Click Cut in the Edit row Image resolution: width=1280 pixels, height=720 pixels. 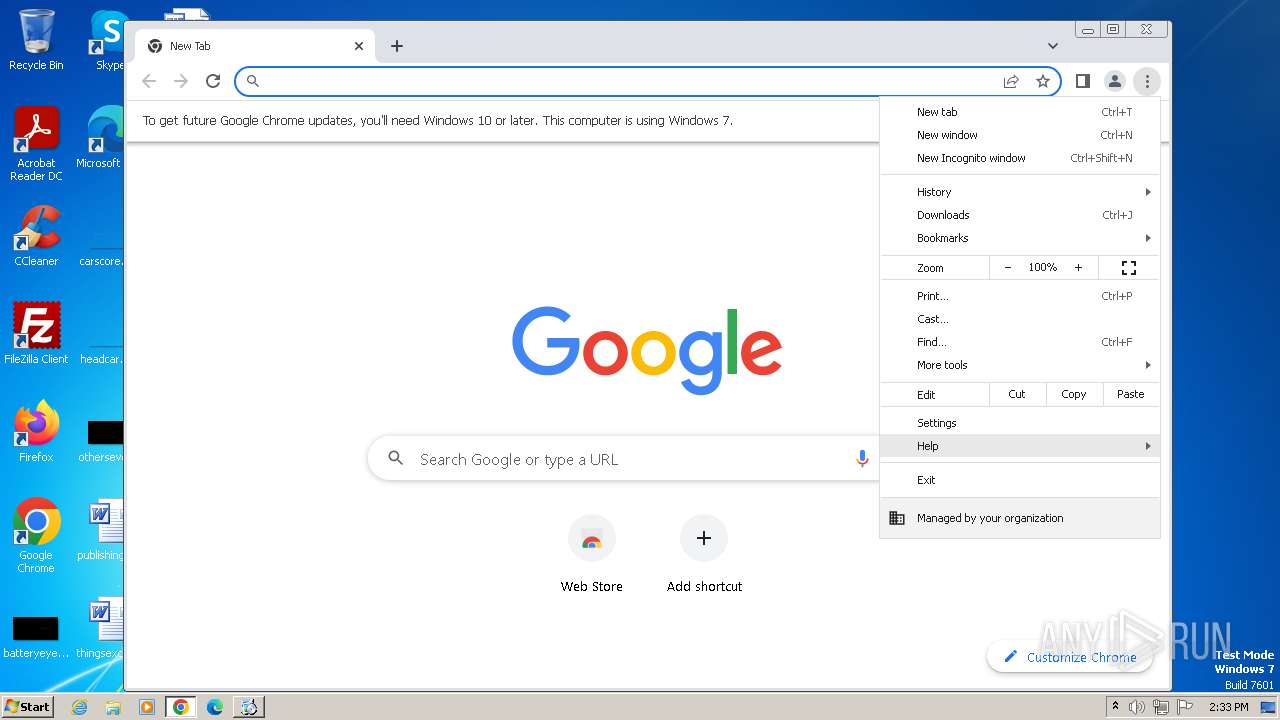pyautogui.click(x=1017, y=394)
